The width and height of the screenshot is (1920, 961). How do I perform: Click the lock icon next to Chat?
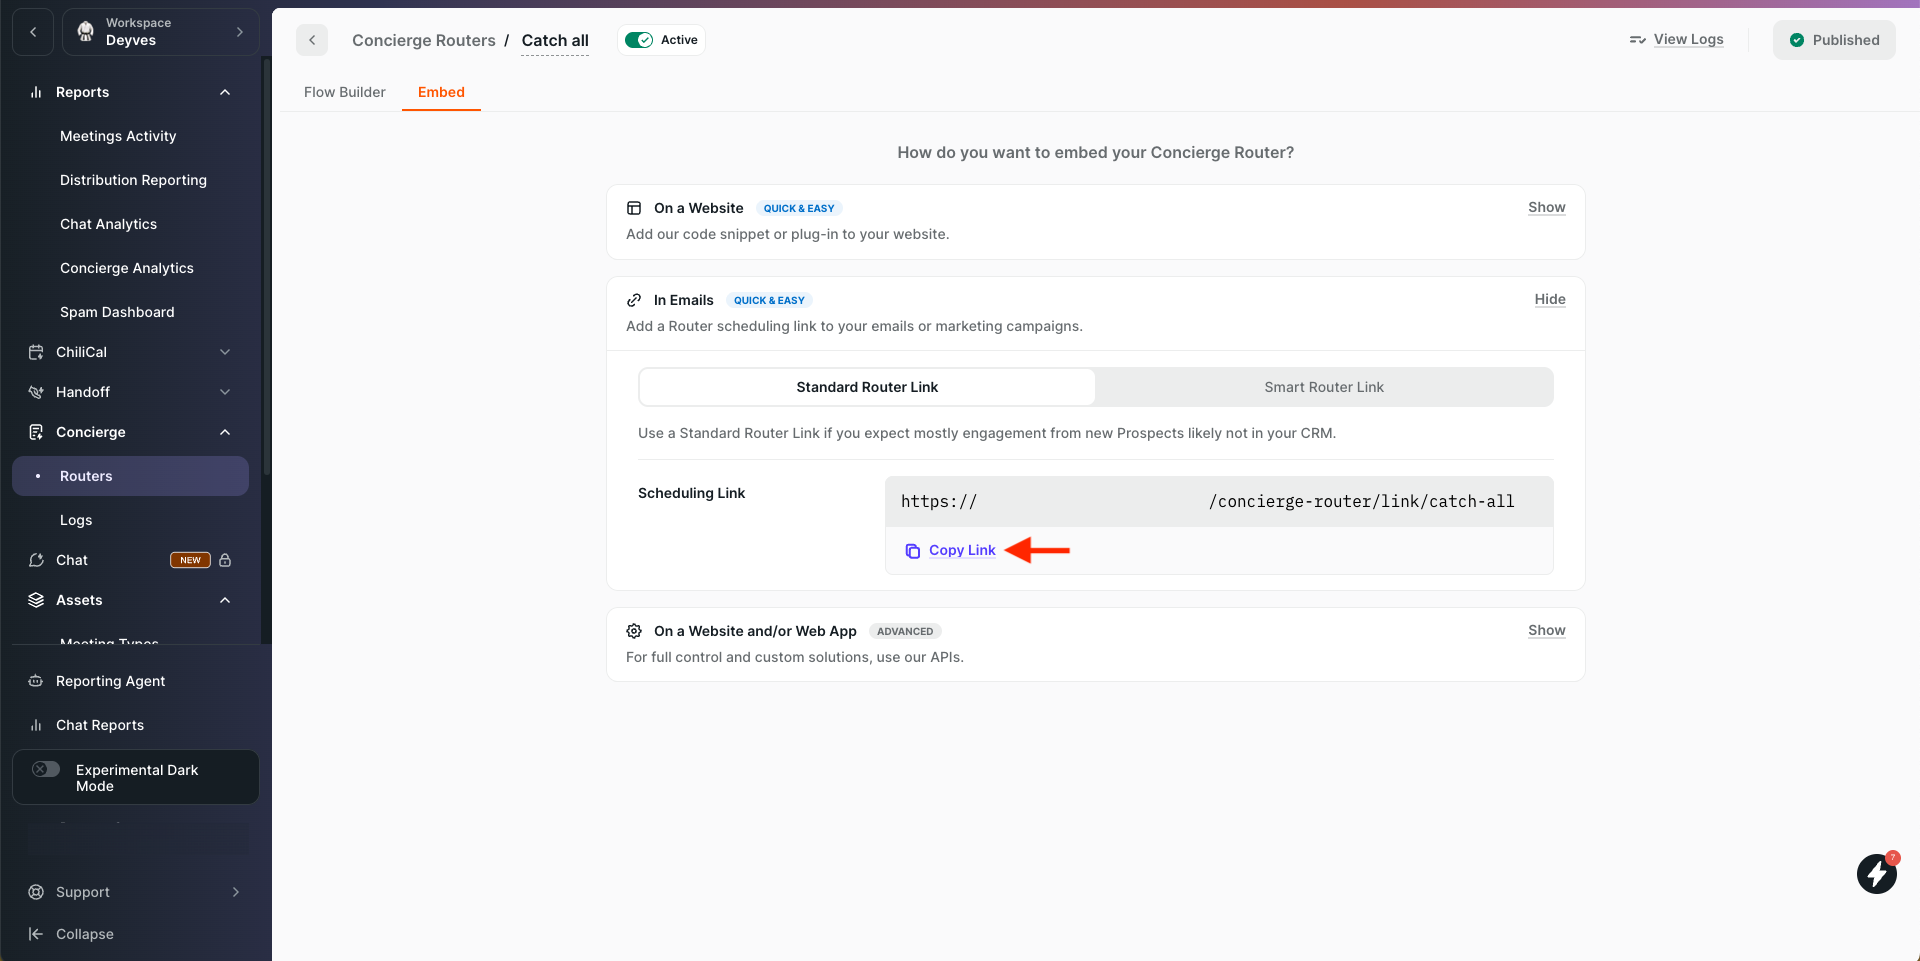pyautogui.click(x=225, y=560)
